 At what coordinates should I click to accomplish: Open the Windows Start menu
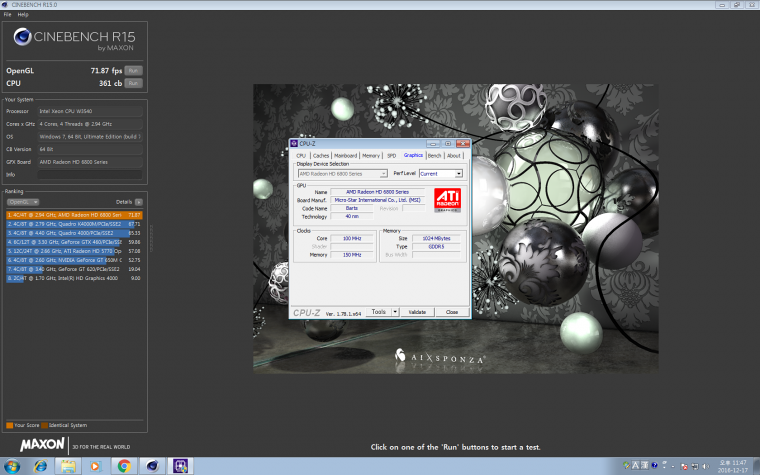pos(12,466)
